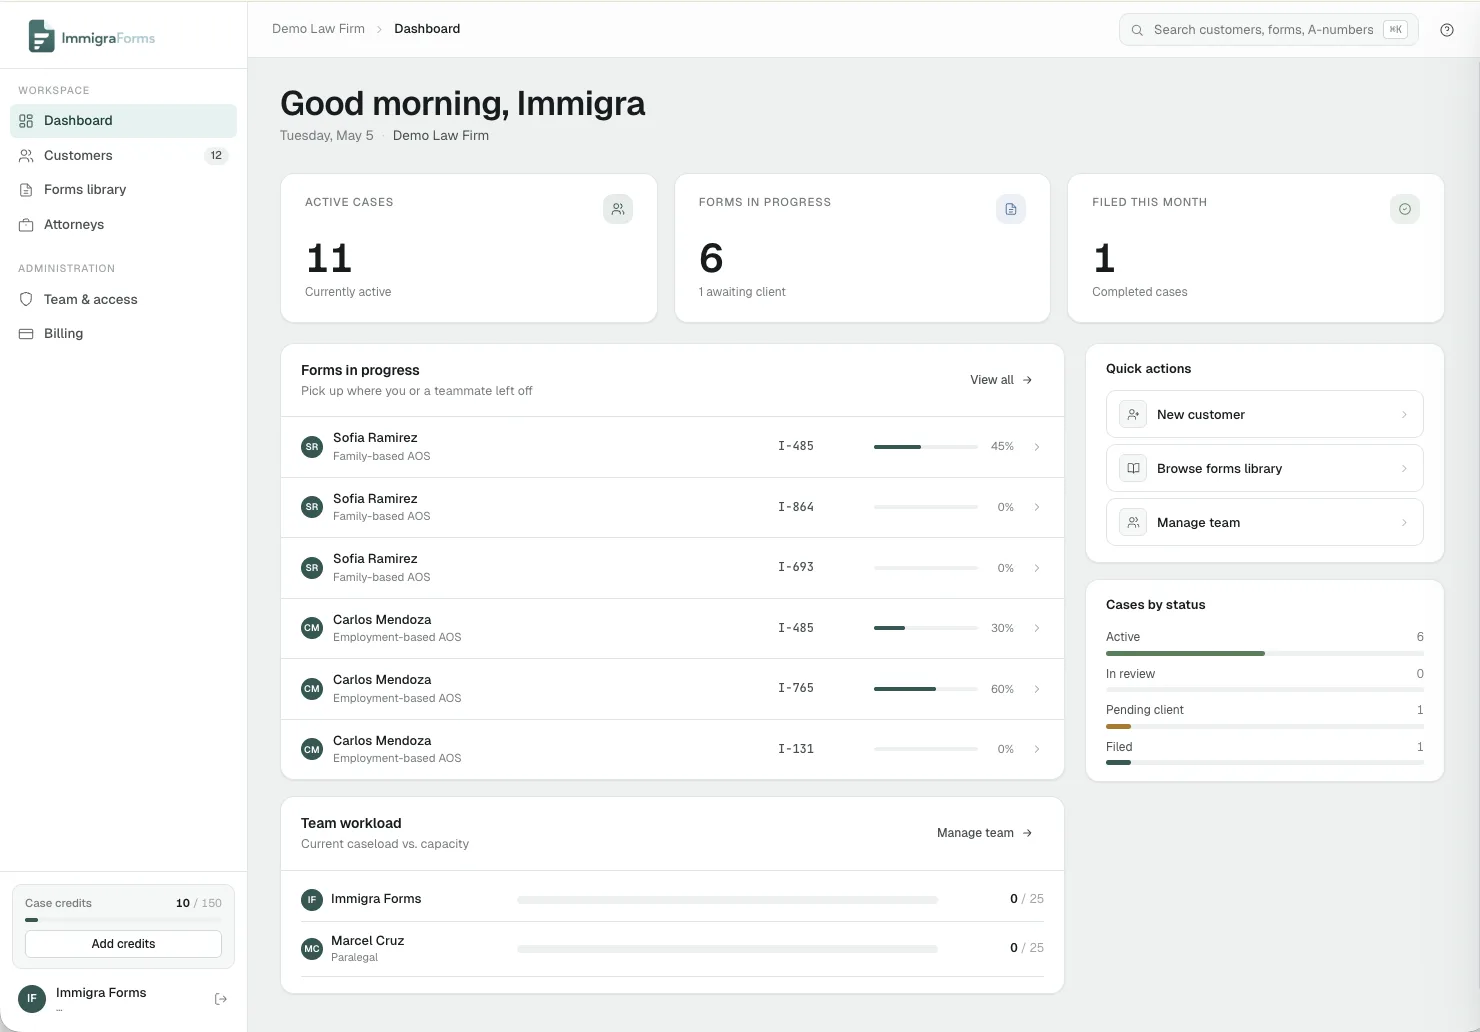Click the Filed This Month check icon
The width and height of the screenshot is (1480, 1032).
(x=1405, y=209)
